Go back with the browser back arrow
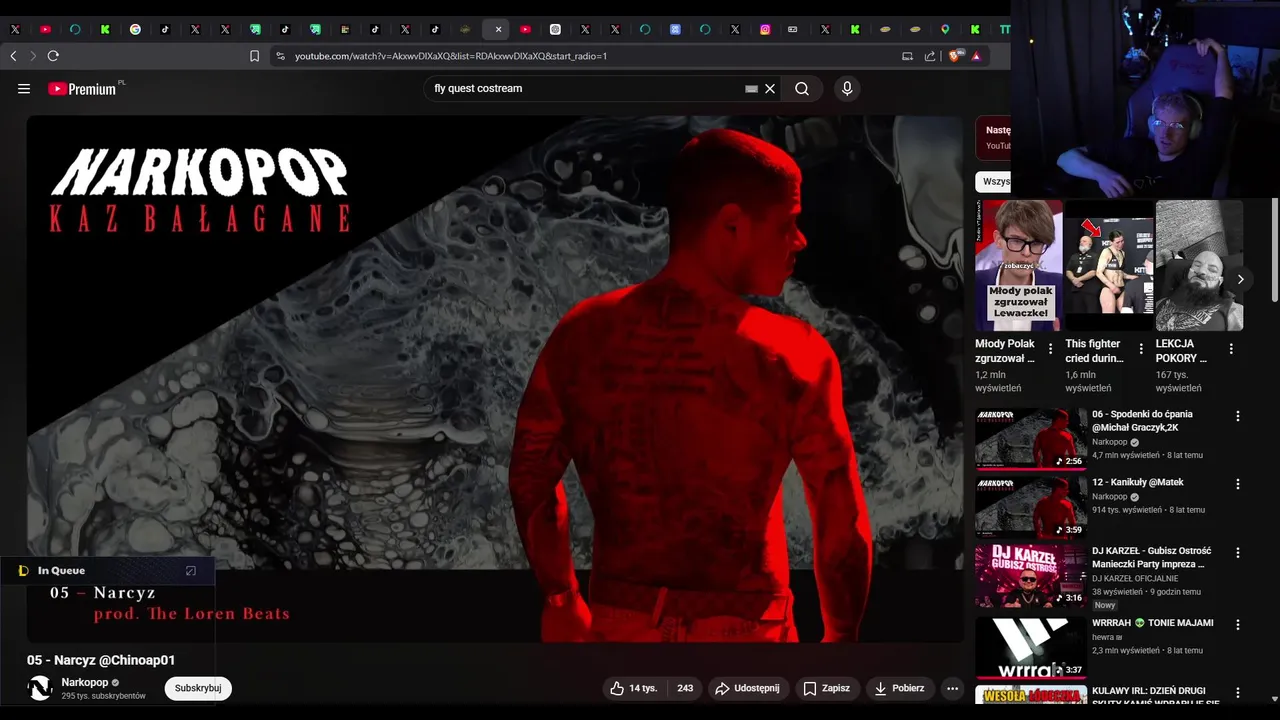The width and height of the screenshot is (1280, 720). (x=14, y=56)
